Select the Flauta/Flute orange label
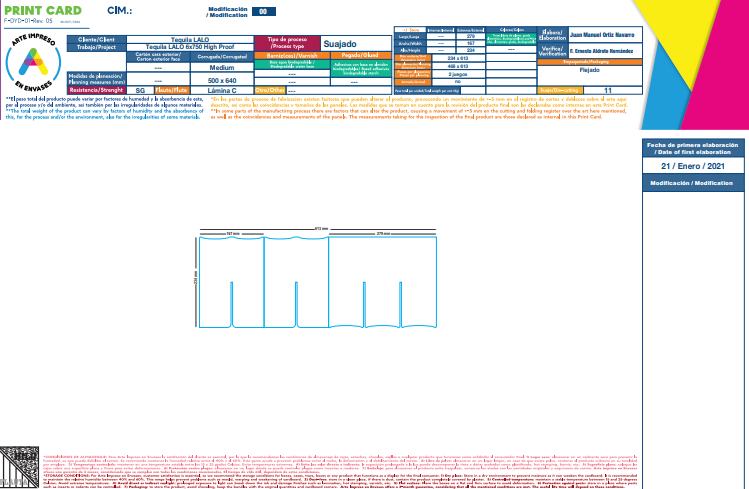The height and width of the screenshot is (489, 749). click(x=172, y=90)
